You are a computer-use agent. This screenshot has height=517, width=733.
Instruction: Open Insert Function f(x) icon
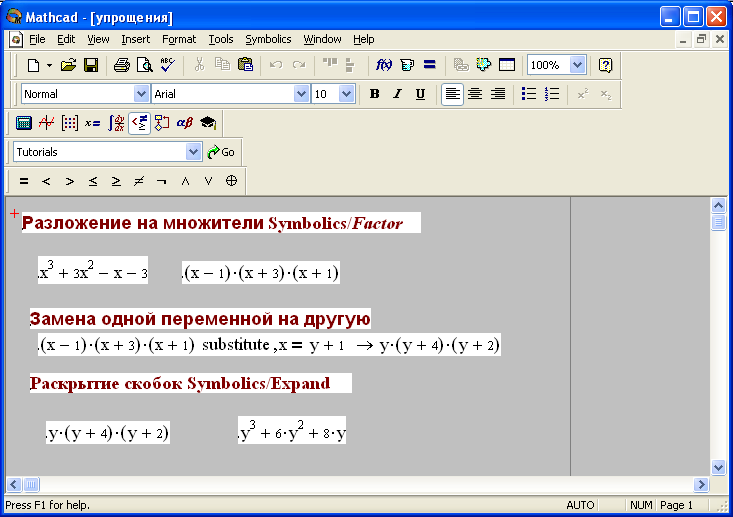[384, 65]
